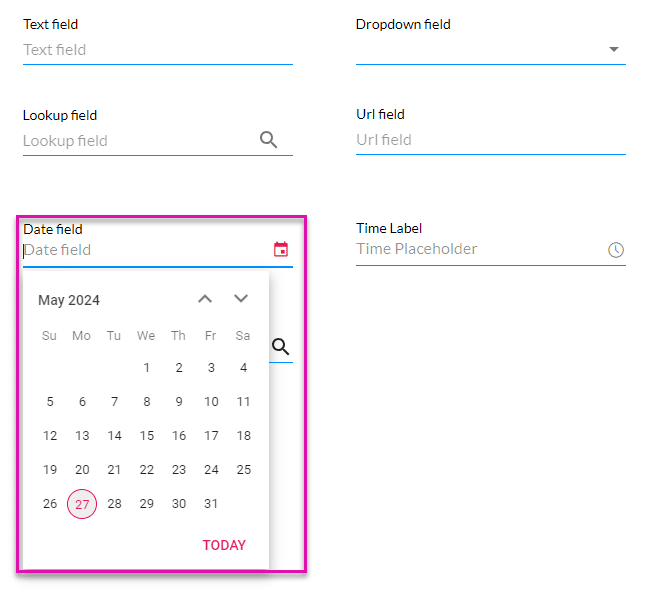This screenshot has width=657, height=593.
Task: Click the TODAY button
Action: pos(224,545)
